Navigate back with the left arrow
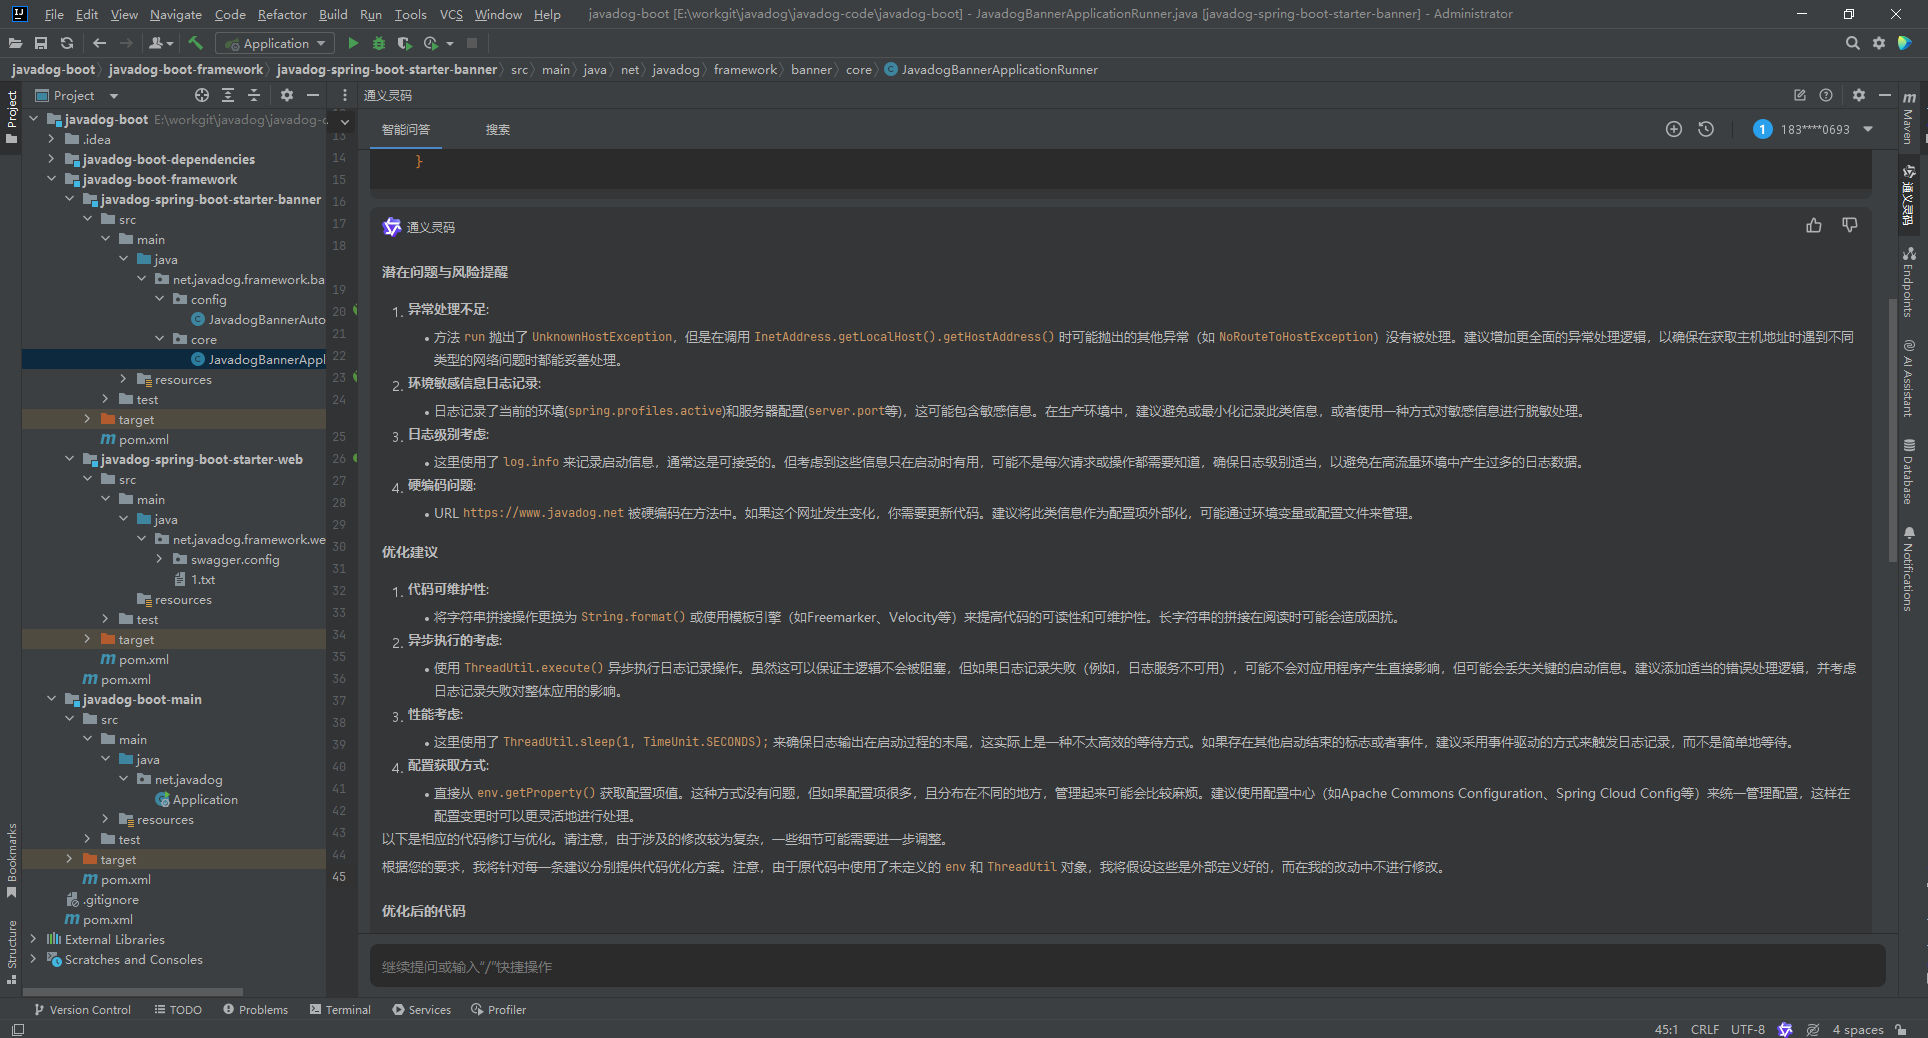The width and height of the screenshot is (1928, 1038). (x=99, y=43)
